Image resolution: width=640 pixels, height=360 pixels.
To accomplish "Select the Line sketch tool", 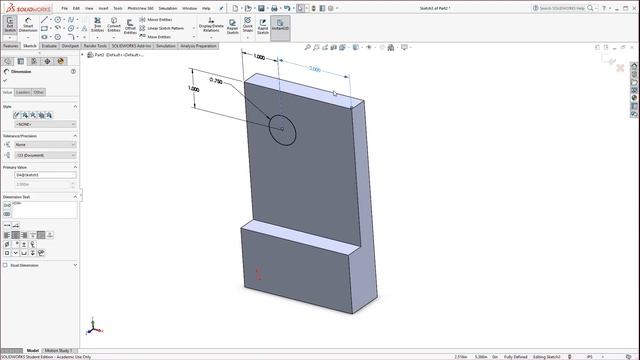I will click(x=44, y=20).
